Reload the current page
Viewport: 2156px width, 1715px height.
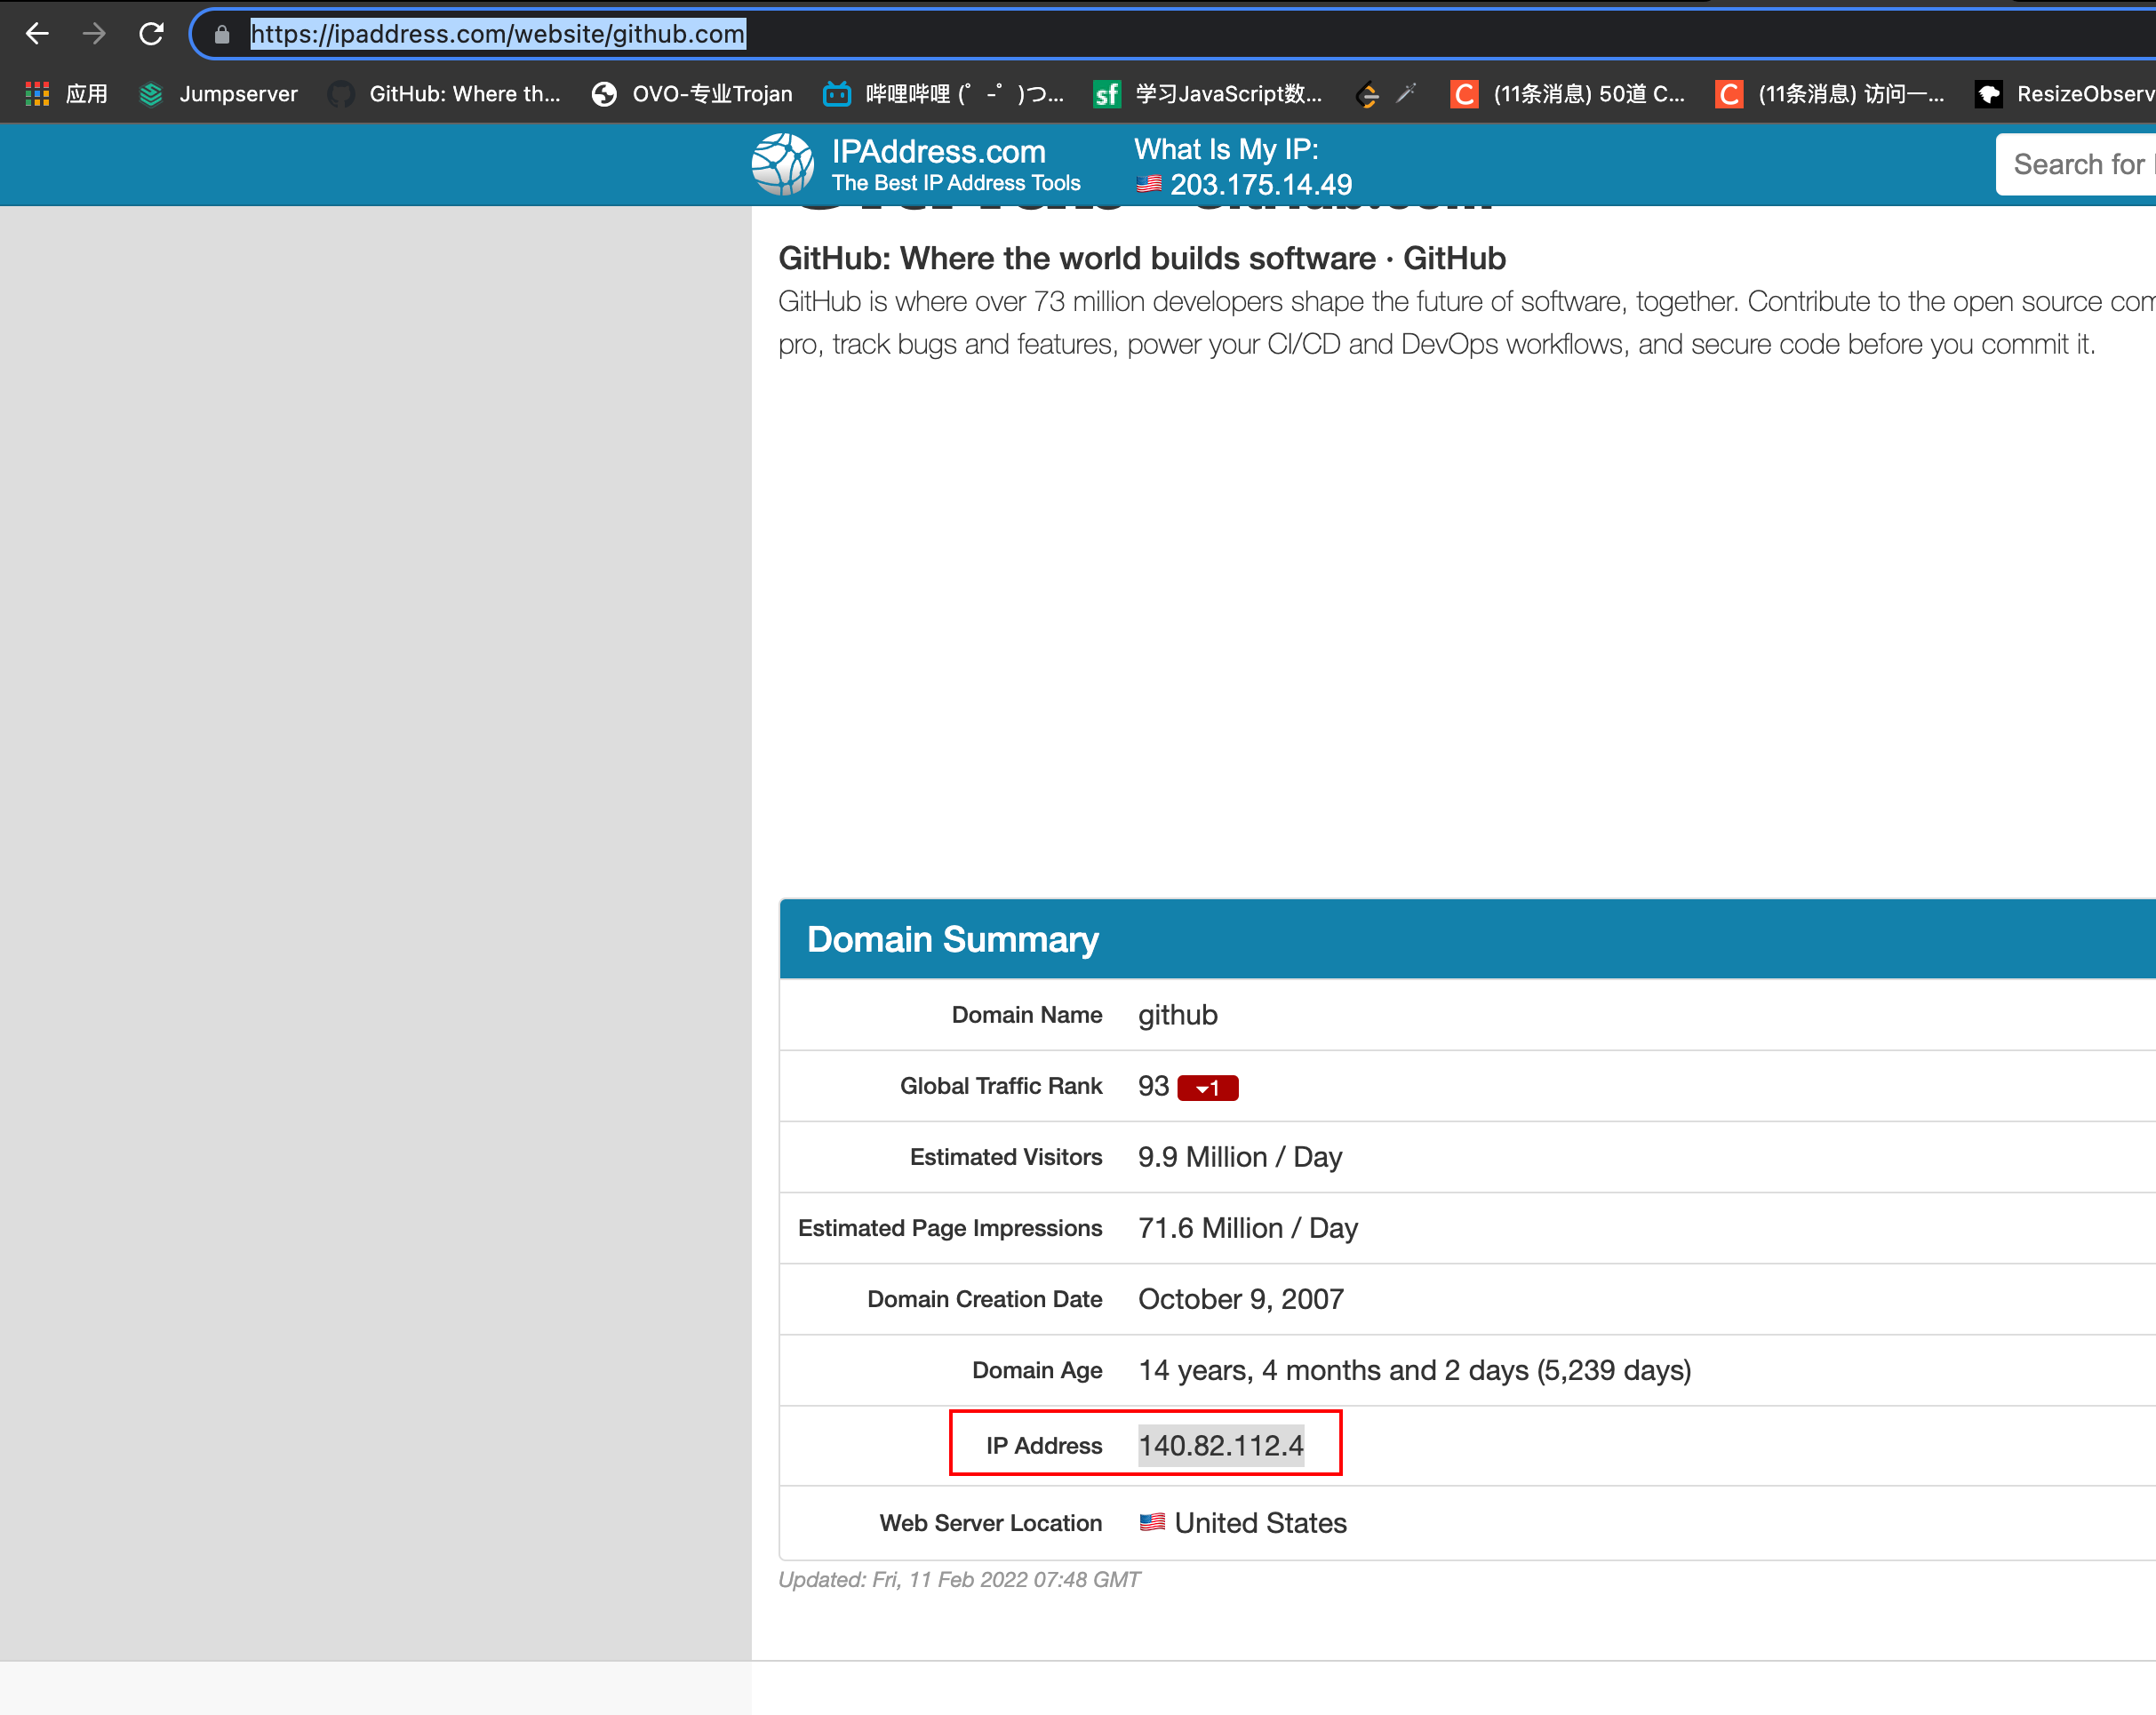tap(152, 33)
